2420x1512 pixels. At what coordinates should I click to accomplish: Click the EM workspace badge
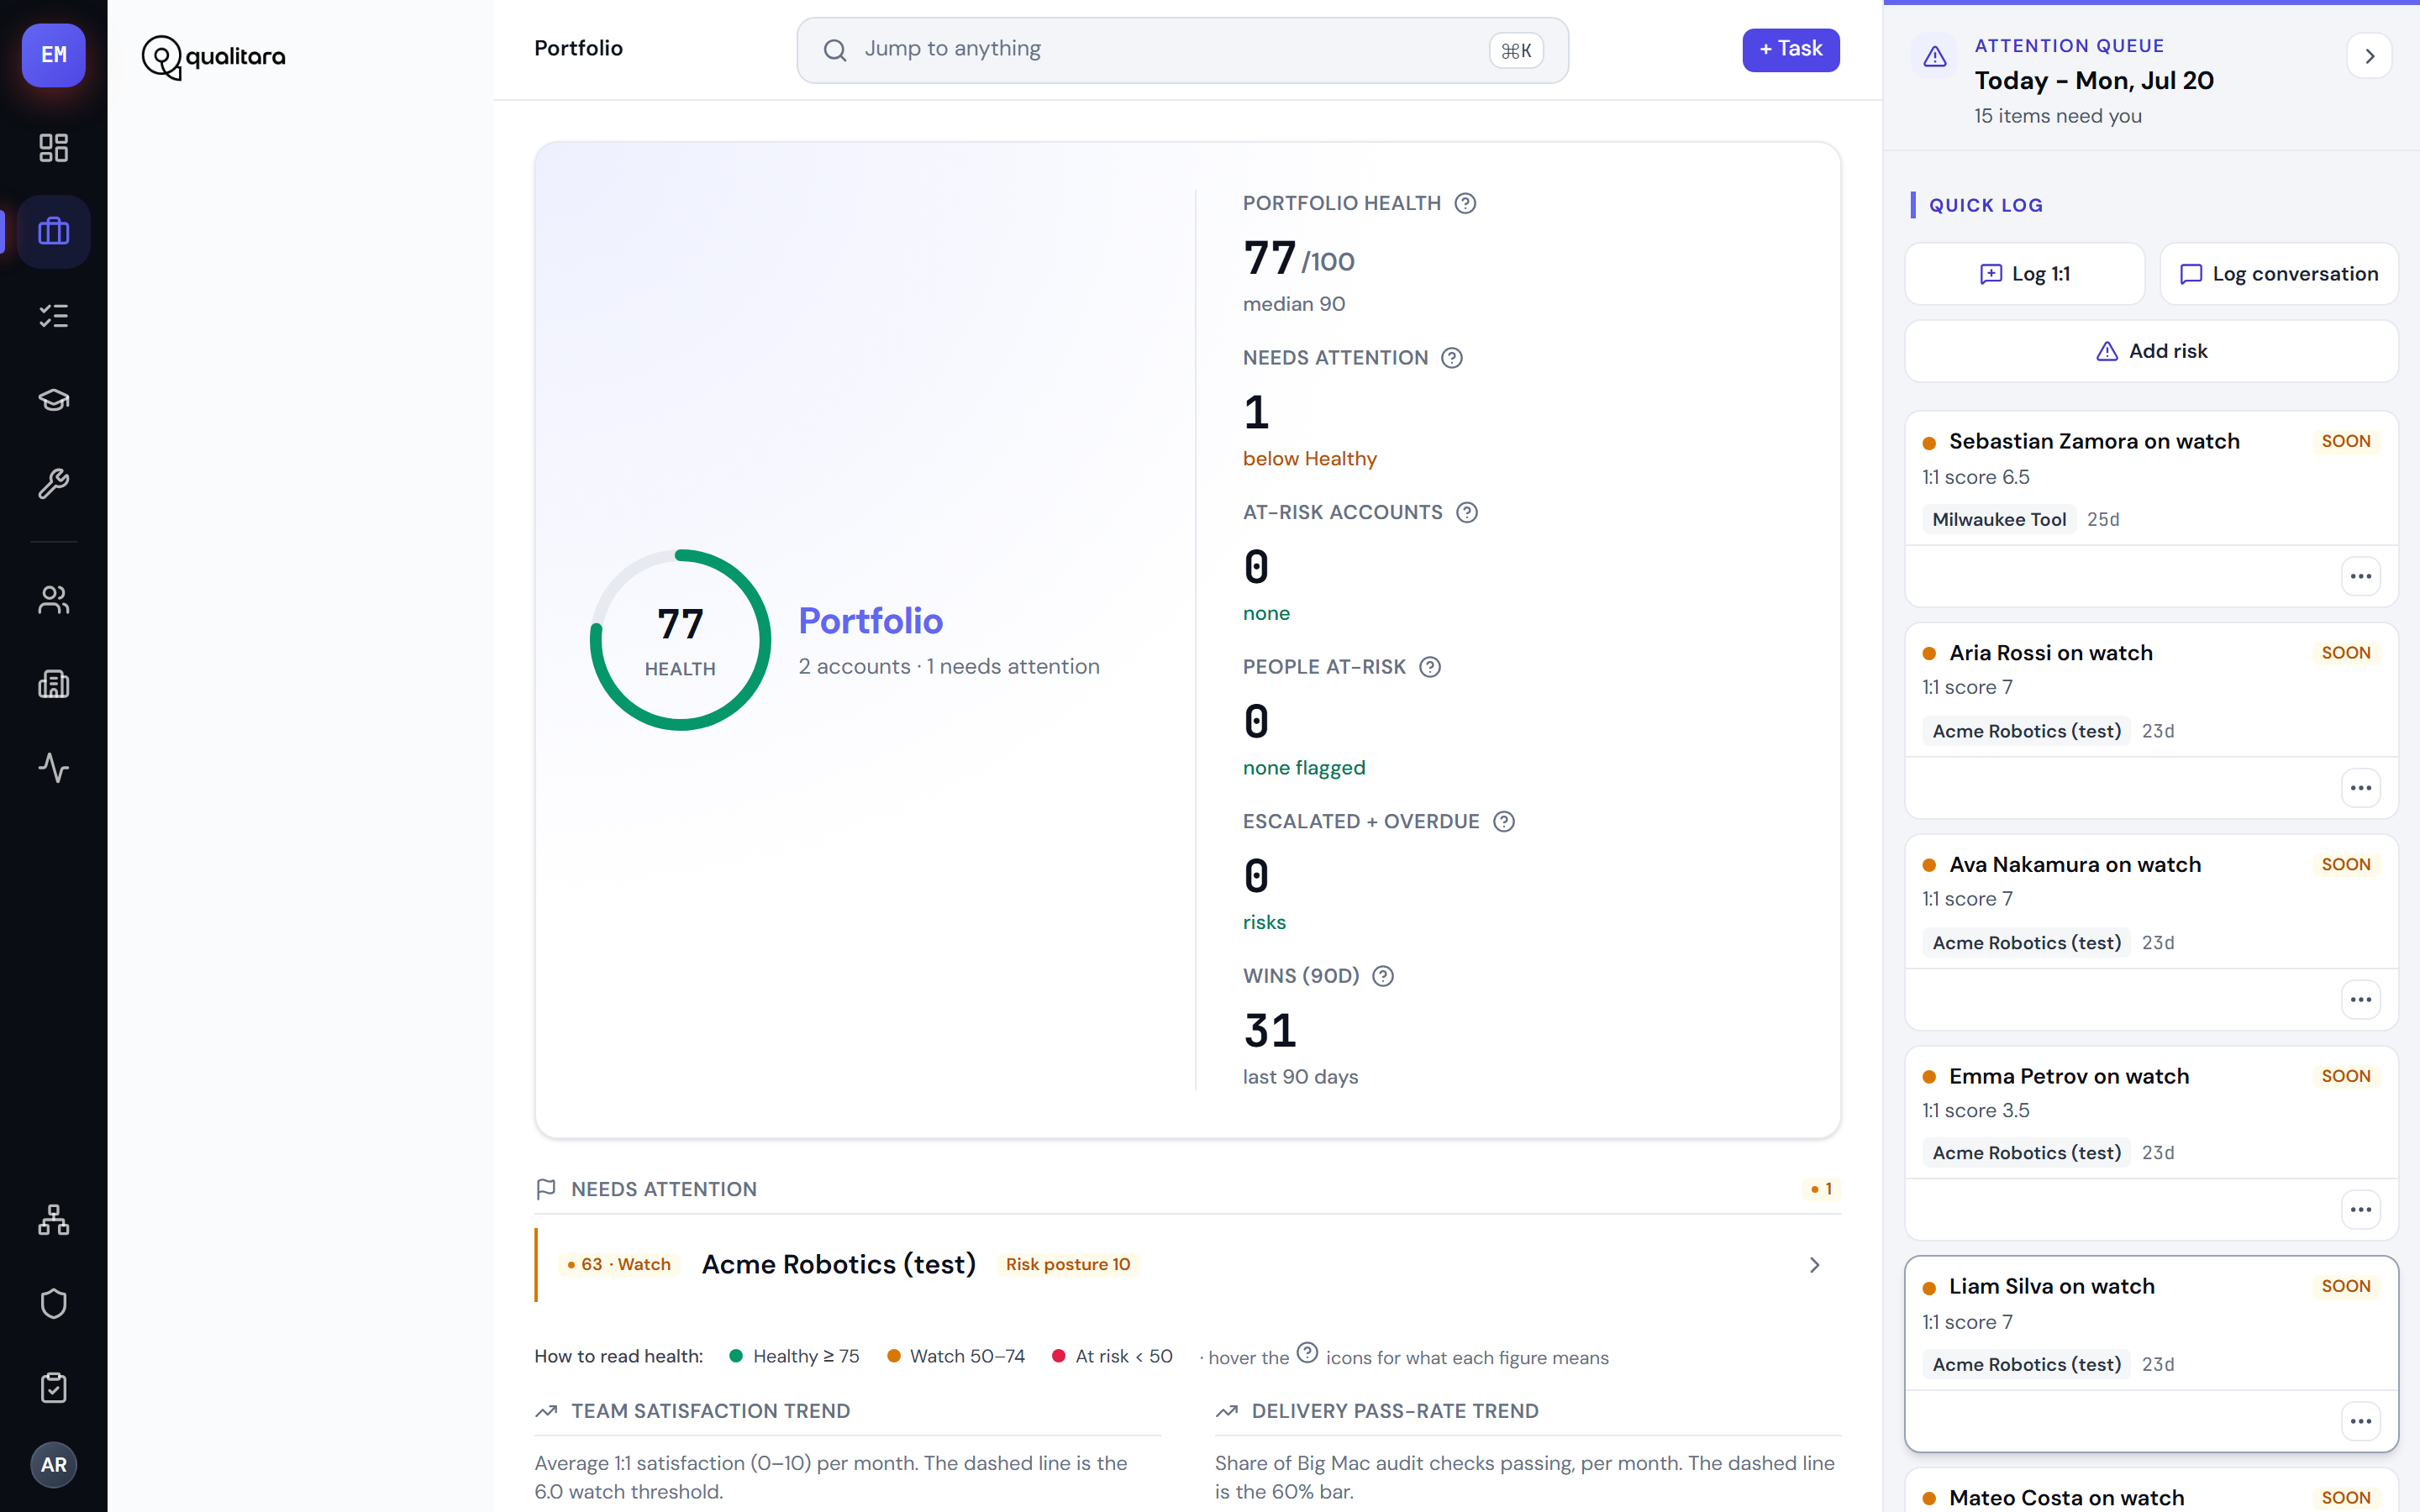point(53,55)
